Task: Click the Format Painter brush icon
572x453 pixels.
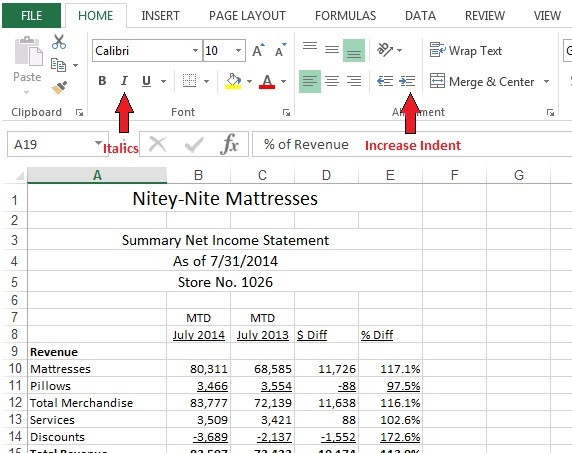Action: coord(59,88)
